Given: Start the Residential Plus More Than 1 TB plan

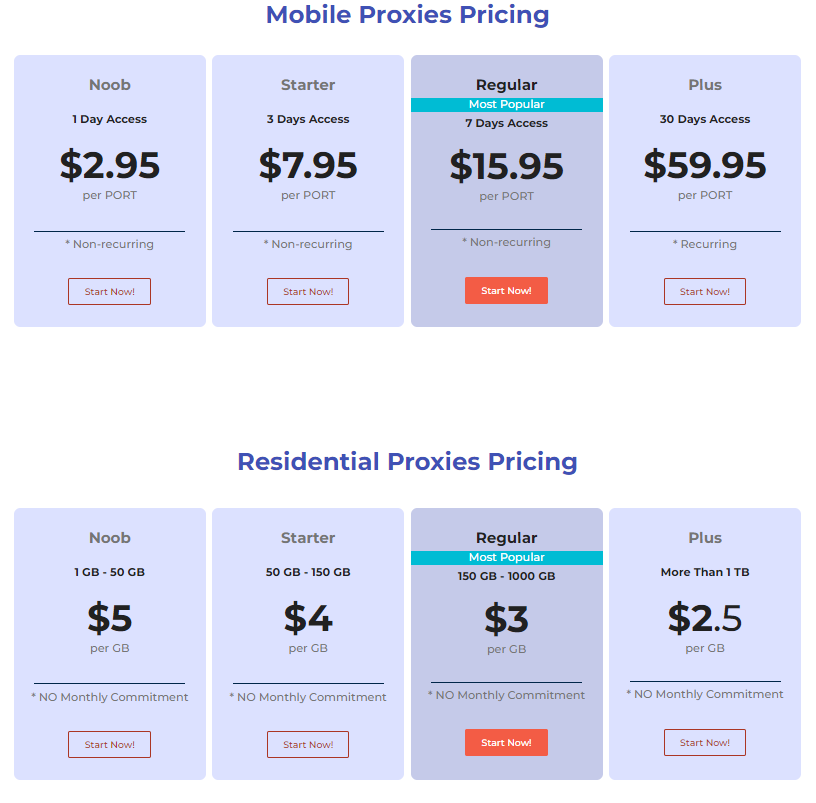Looking at the screenshot, I should pos(705,743).
